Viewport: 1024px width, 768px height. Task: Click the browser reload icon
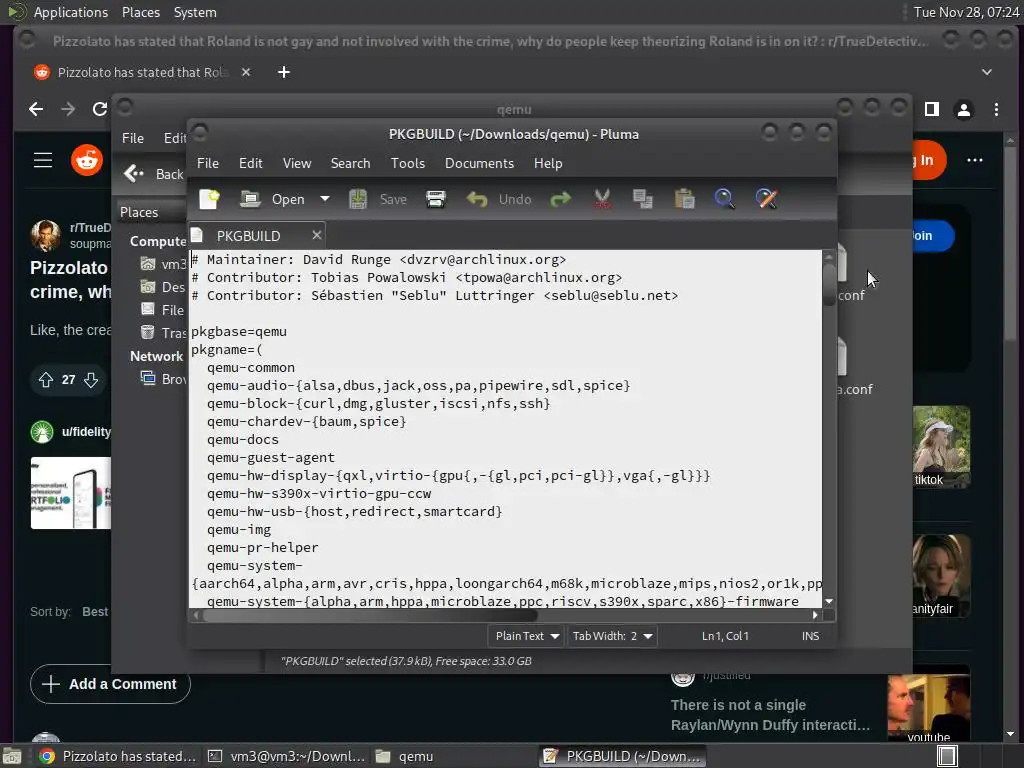pyautogui.click(x=99, y=109)
